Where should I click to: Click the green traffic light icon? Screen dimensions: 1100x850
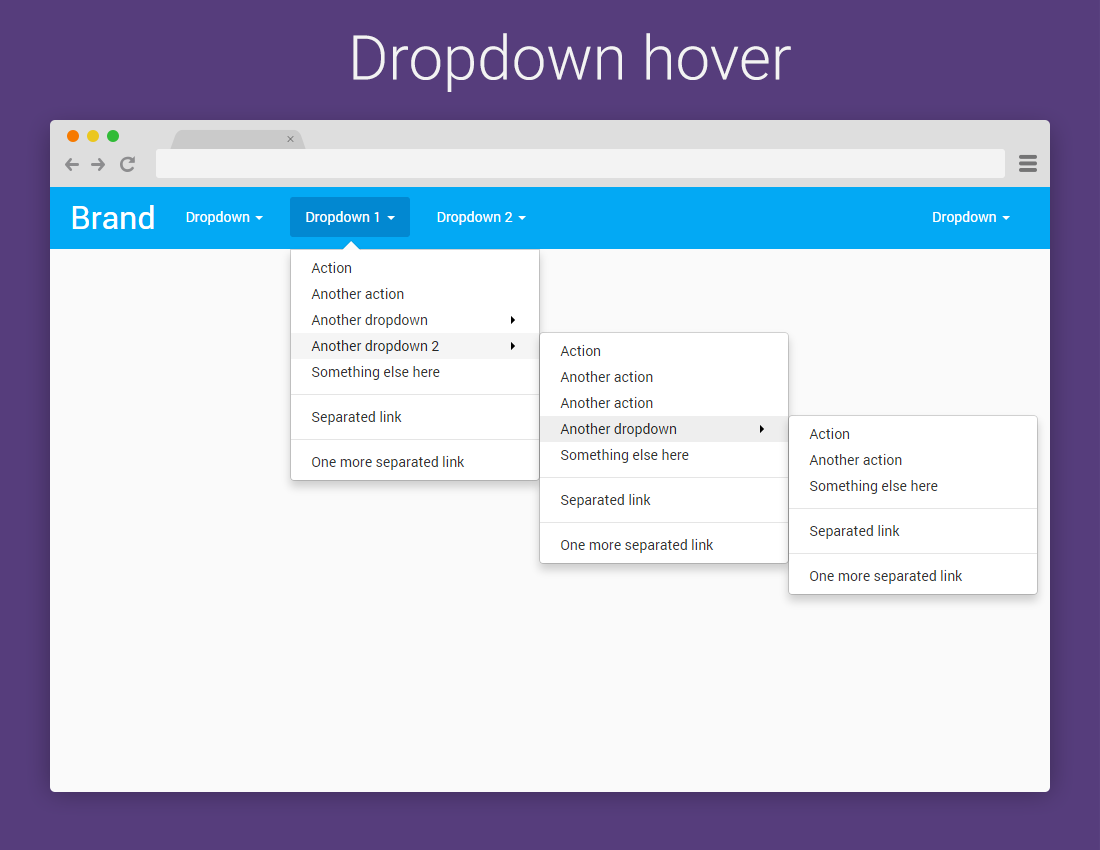coord(112,135)
